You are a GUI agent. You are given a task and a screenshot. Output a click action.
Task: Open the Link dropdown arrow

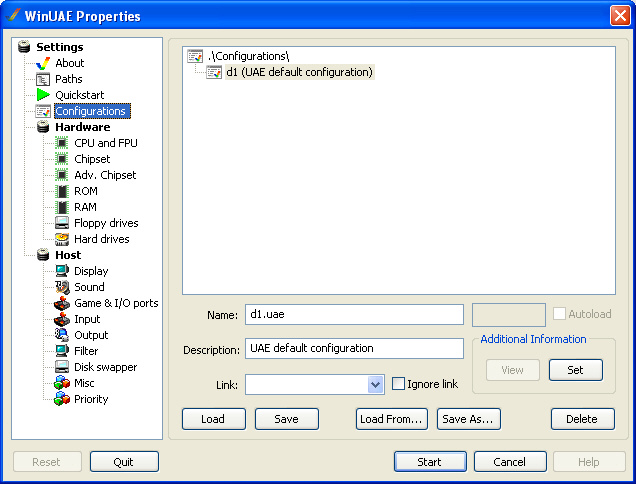coord(376,384)
